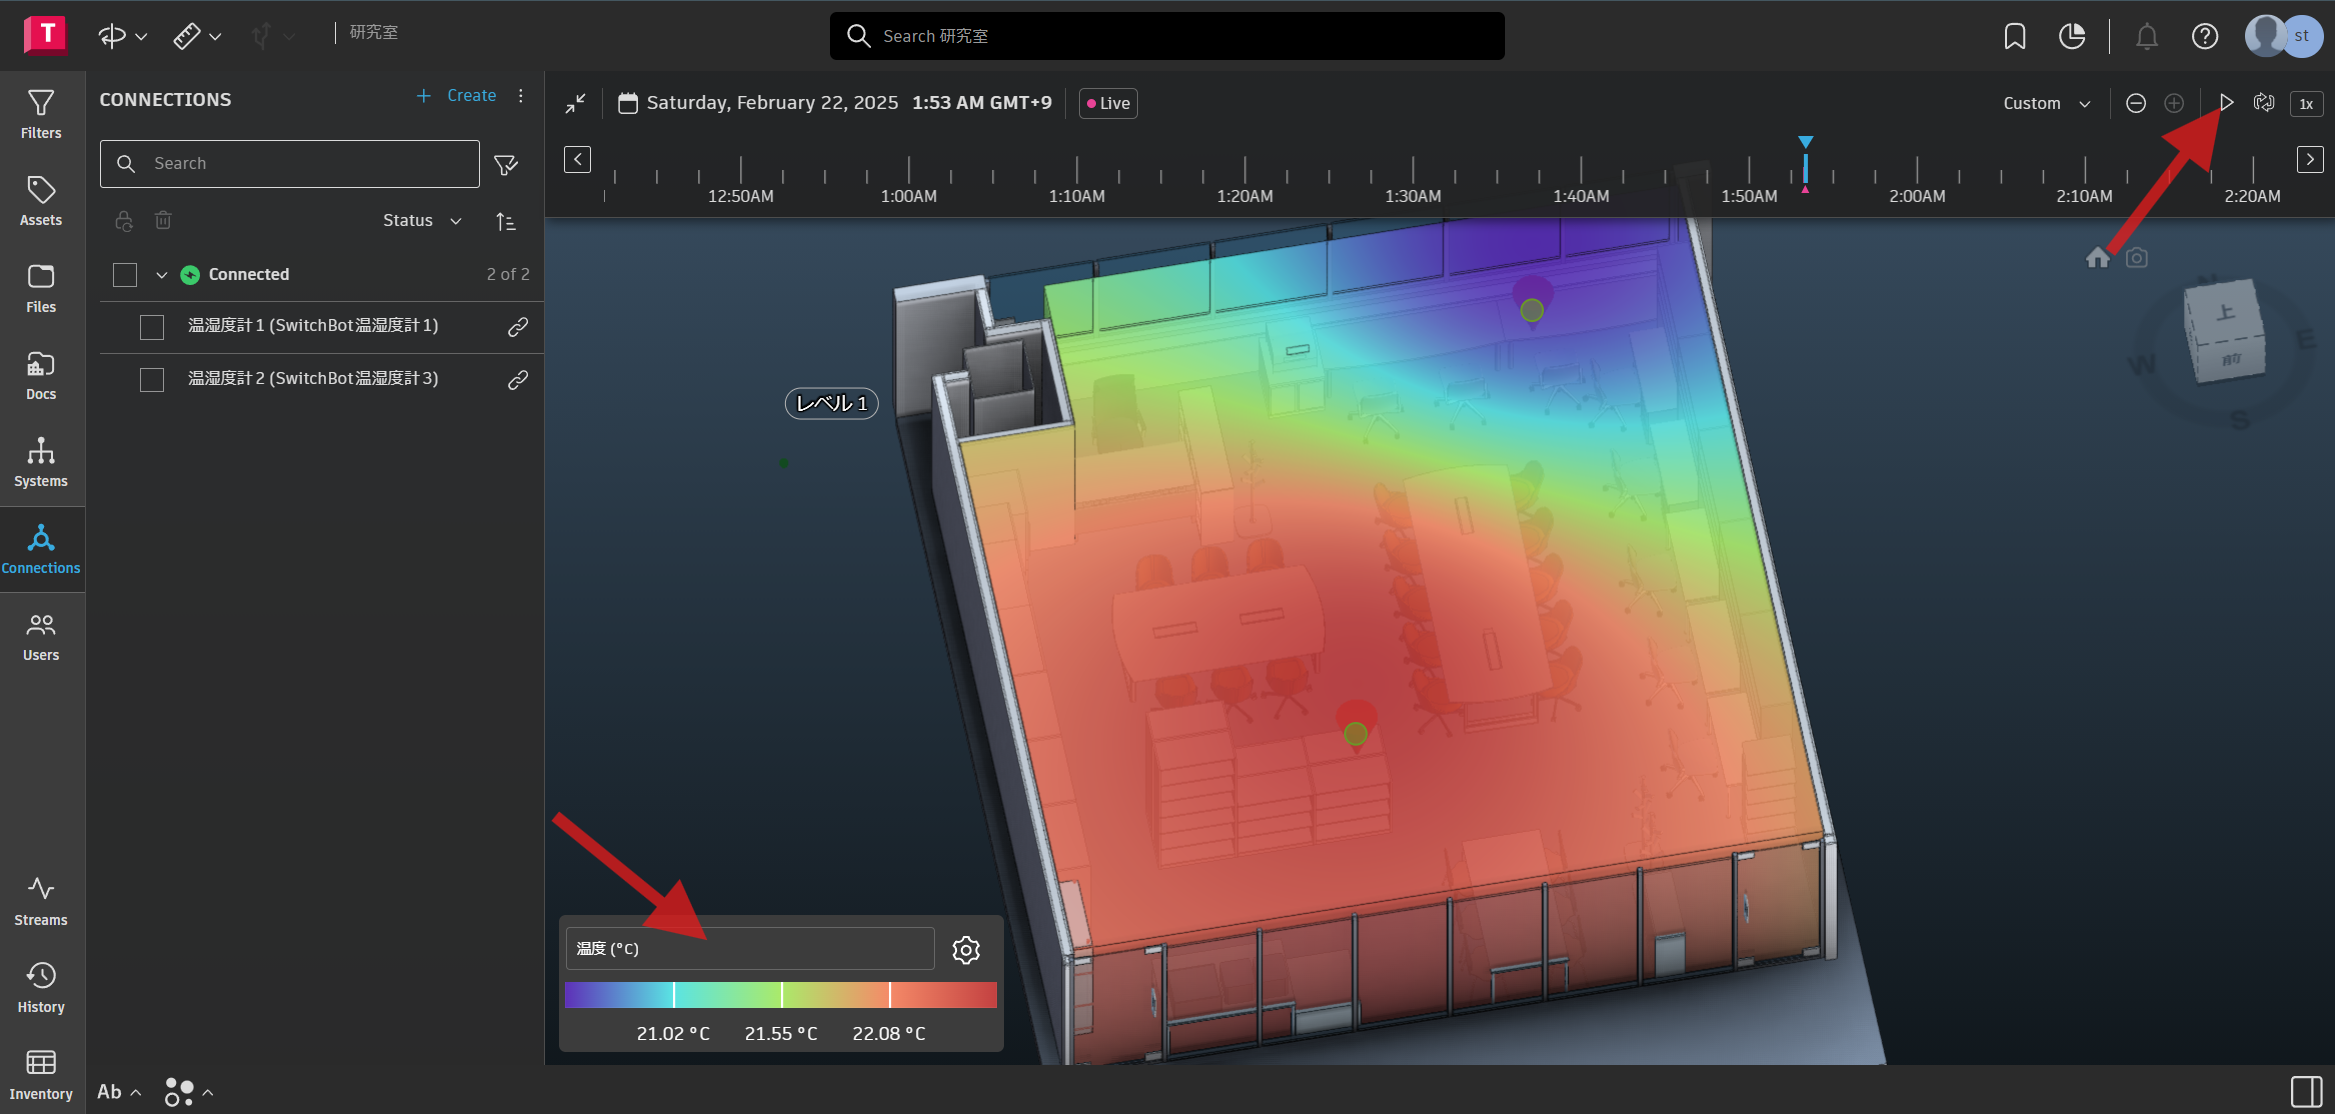Open notifications bell icon
The height and width of the screenshot is (1114, 2335).
[2147, 37]
